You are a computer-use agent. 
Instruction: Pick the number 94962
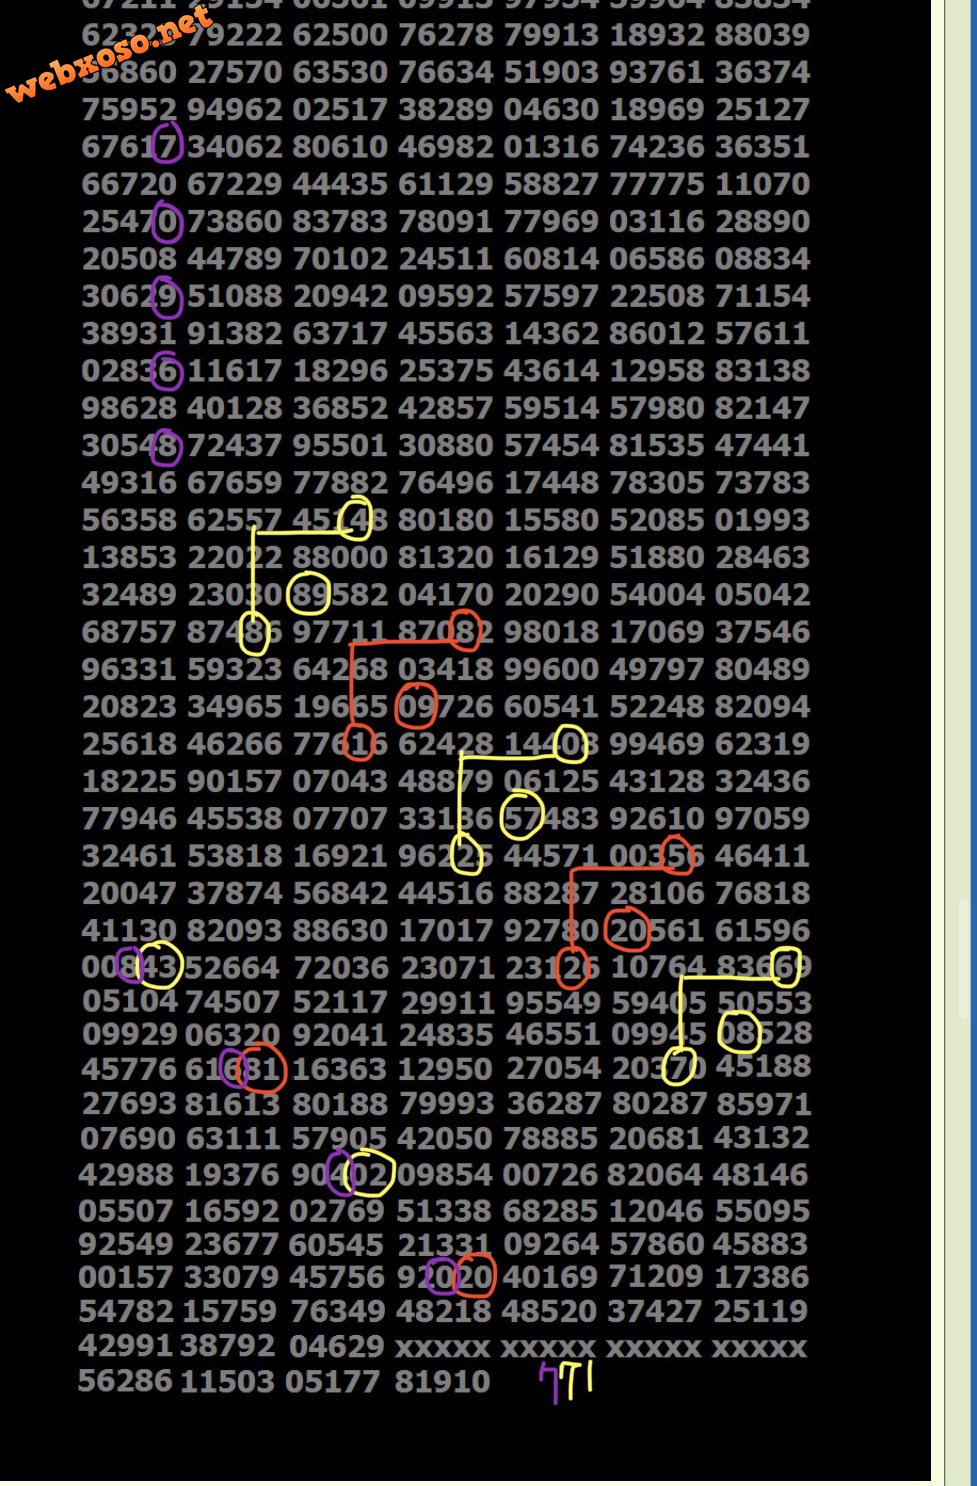coord(235,109)
